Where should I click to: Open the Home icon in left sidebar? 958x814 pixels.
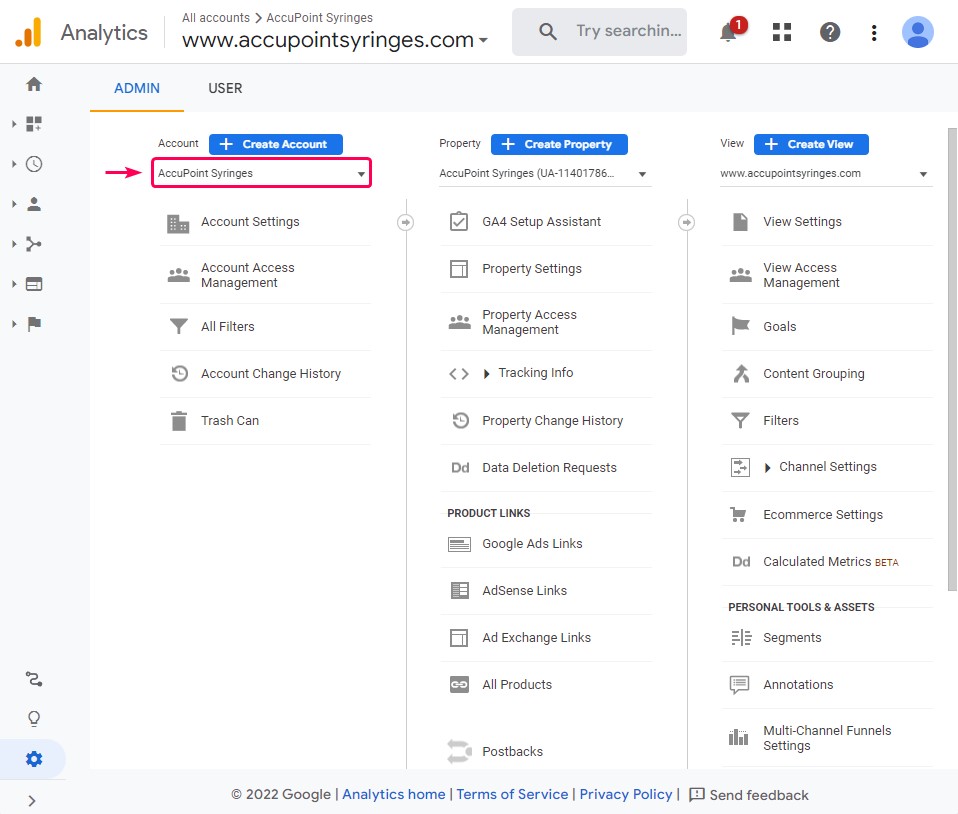click(x=34, y=84)
